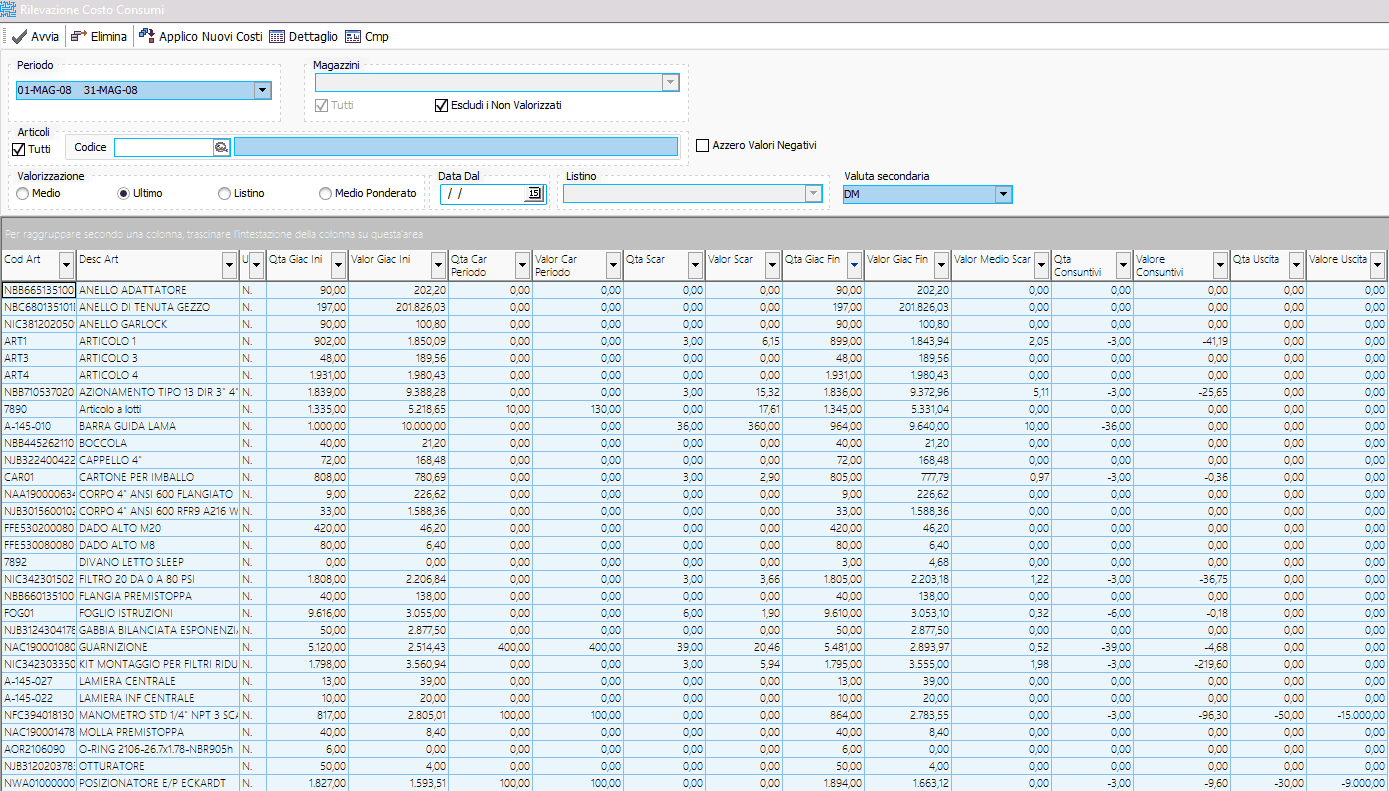Click the article description field beside Codice
1389x791 pixels.
[x=456, y=147]
